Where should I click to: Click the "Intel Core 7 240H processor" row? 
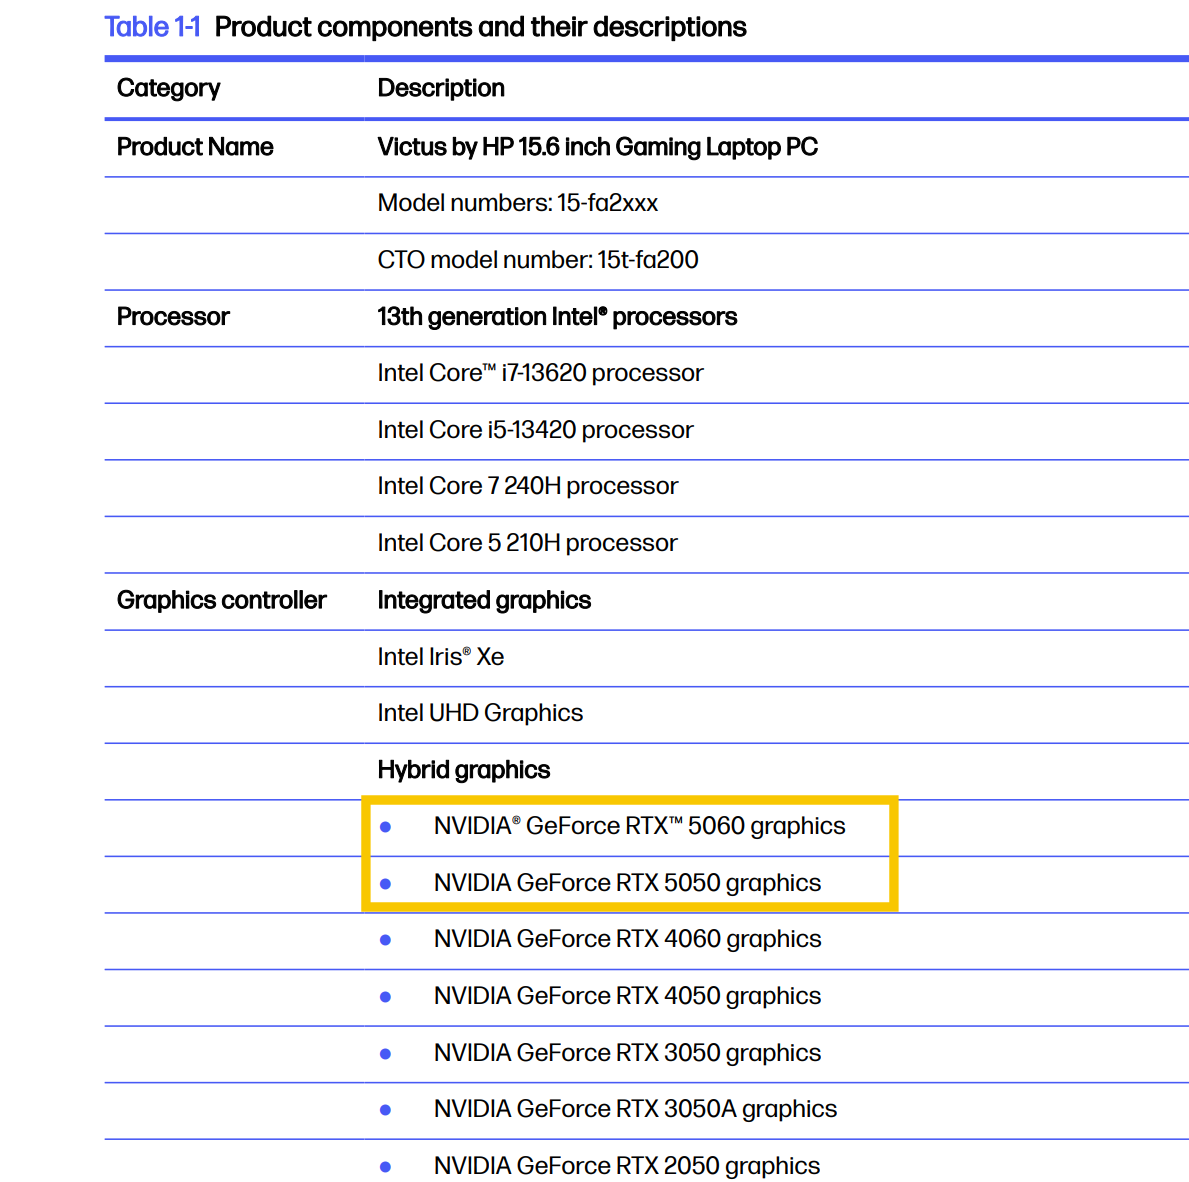528,486
